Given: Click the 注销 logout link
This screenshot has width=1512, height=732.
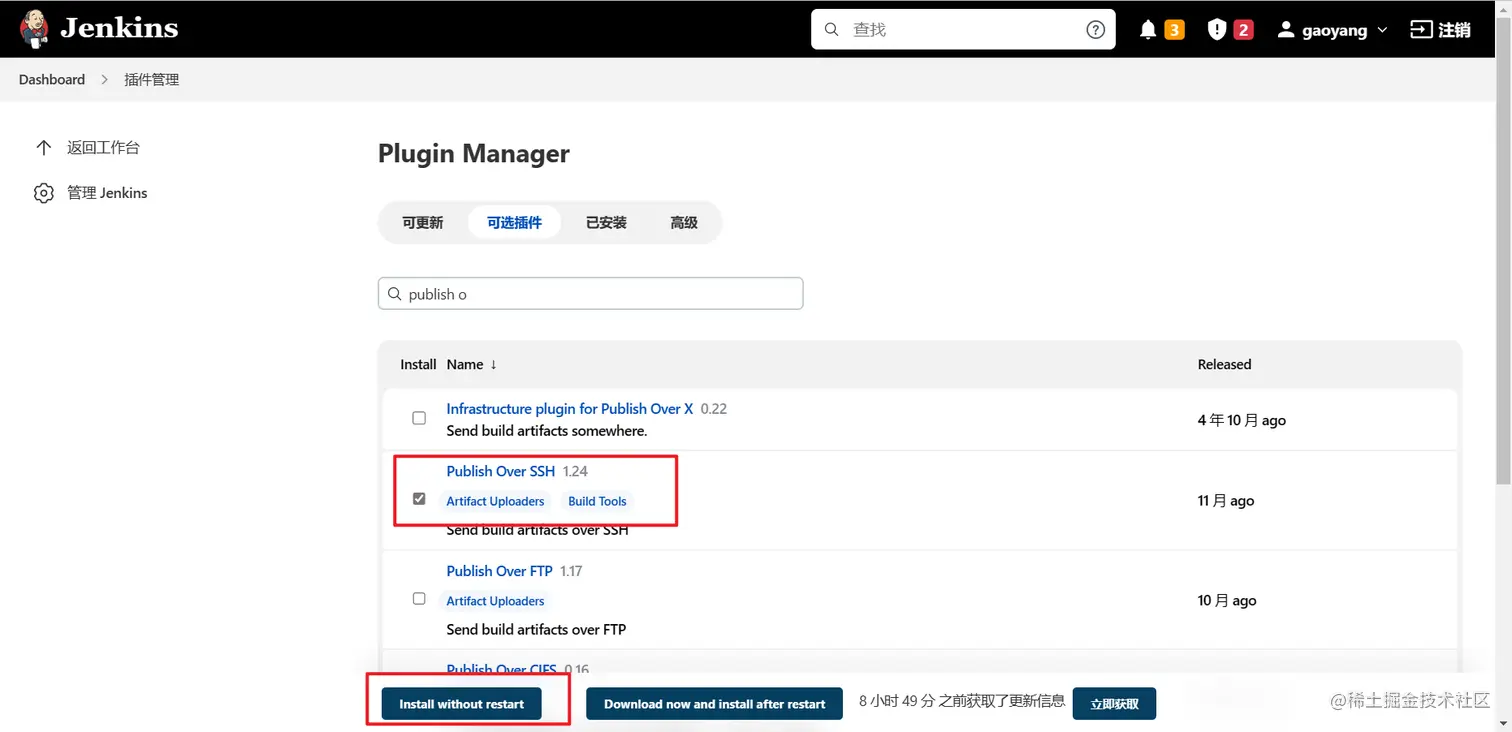Looking at the screenshot, I should click(1454, 30).
